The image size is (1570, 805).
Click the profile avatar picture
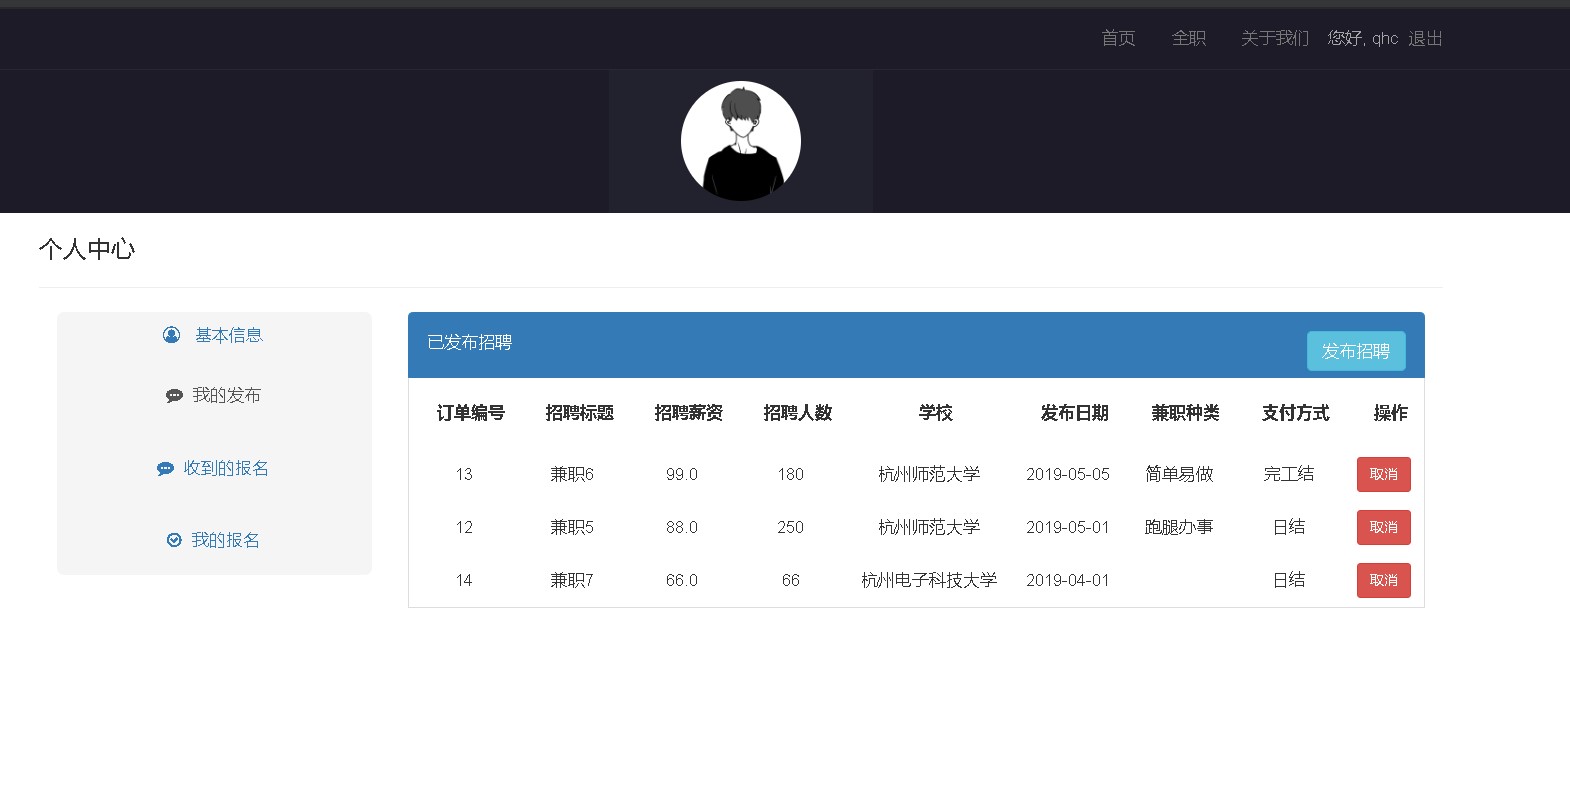[741, 141]
